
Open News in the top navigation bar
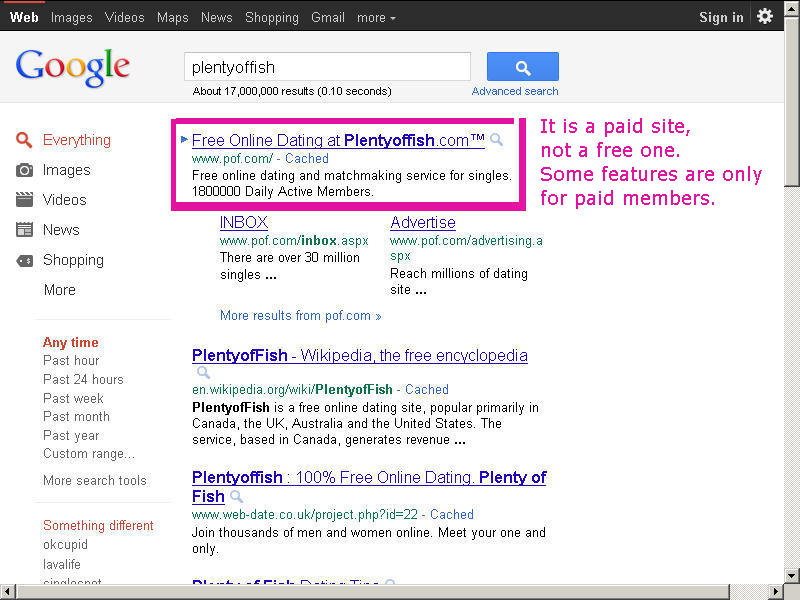pyautogui.click(x=216, y=17)
